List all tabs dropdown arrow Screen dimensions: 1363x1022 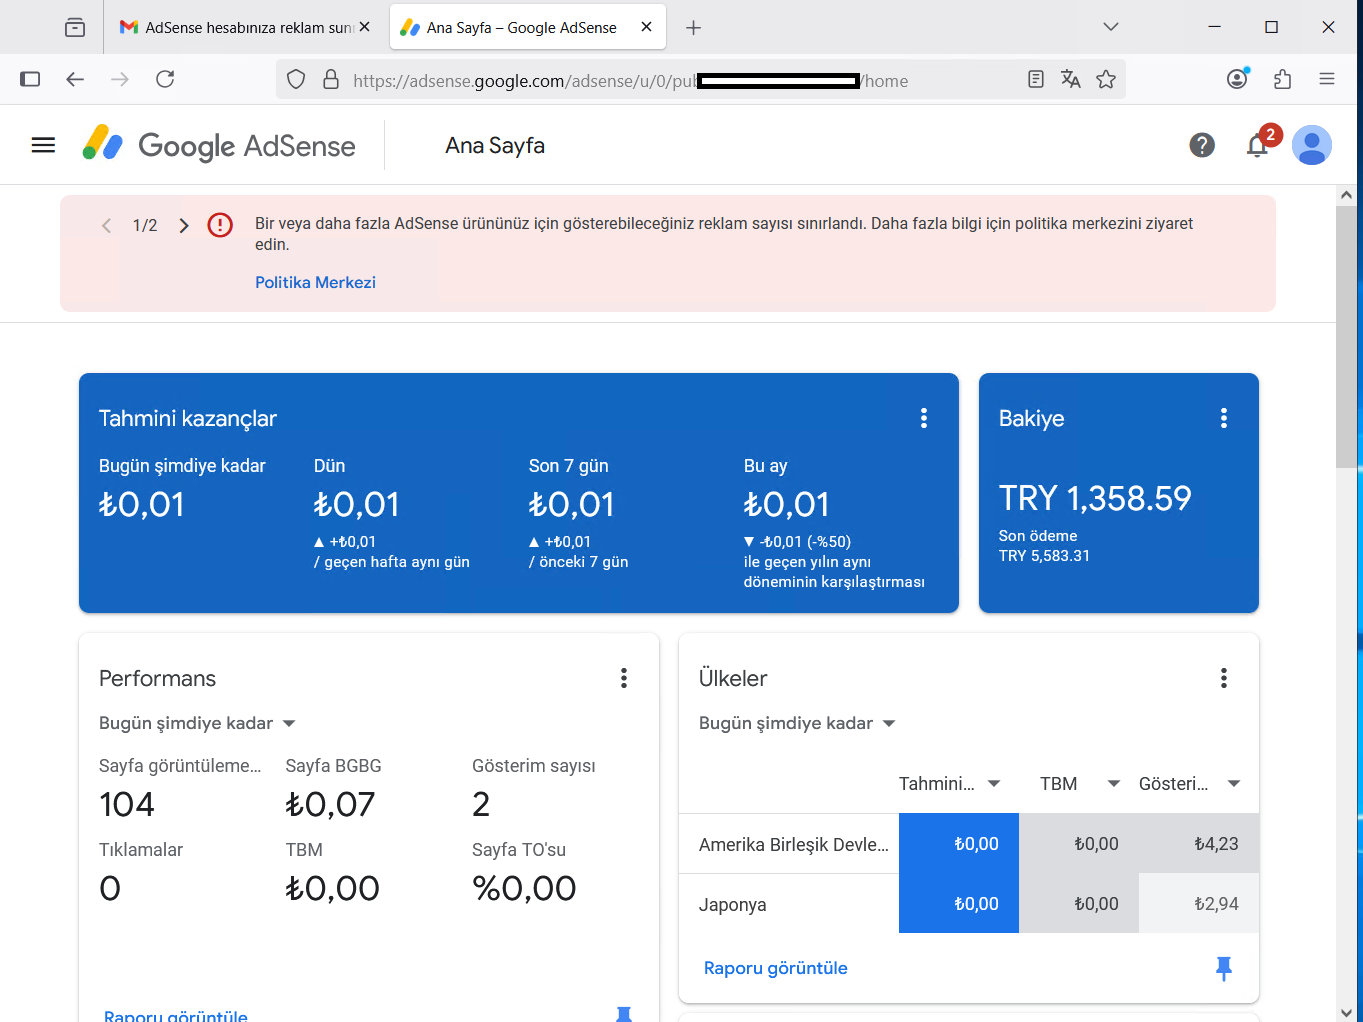1111,27
